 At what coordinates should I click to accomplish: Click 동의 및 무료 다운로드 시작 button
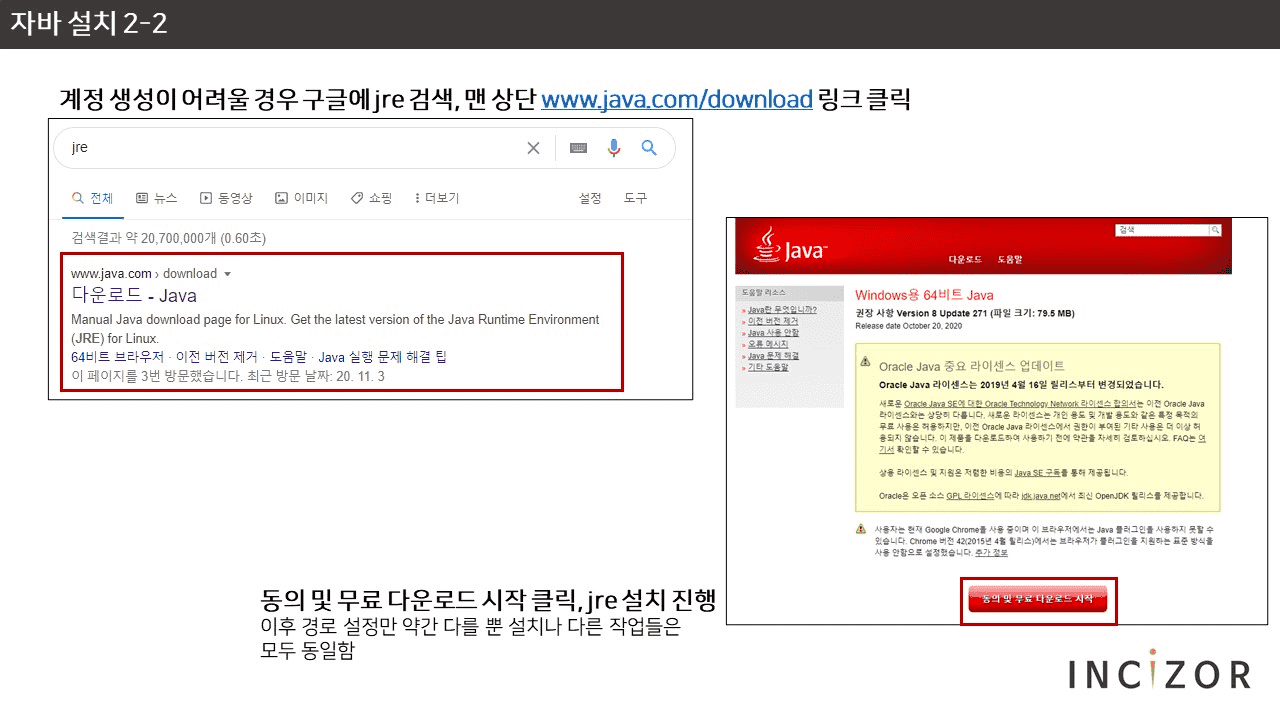click(1038, 600)
